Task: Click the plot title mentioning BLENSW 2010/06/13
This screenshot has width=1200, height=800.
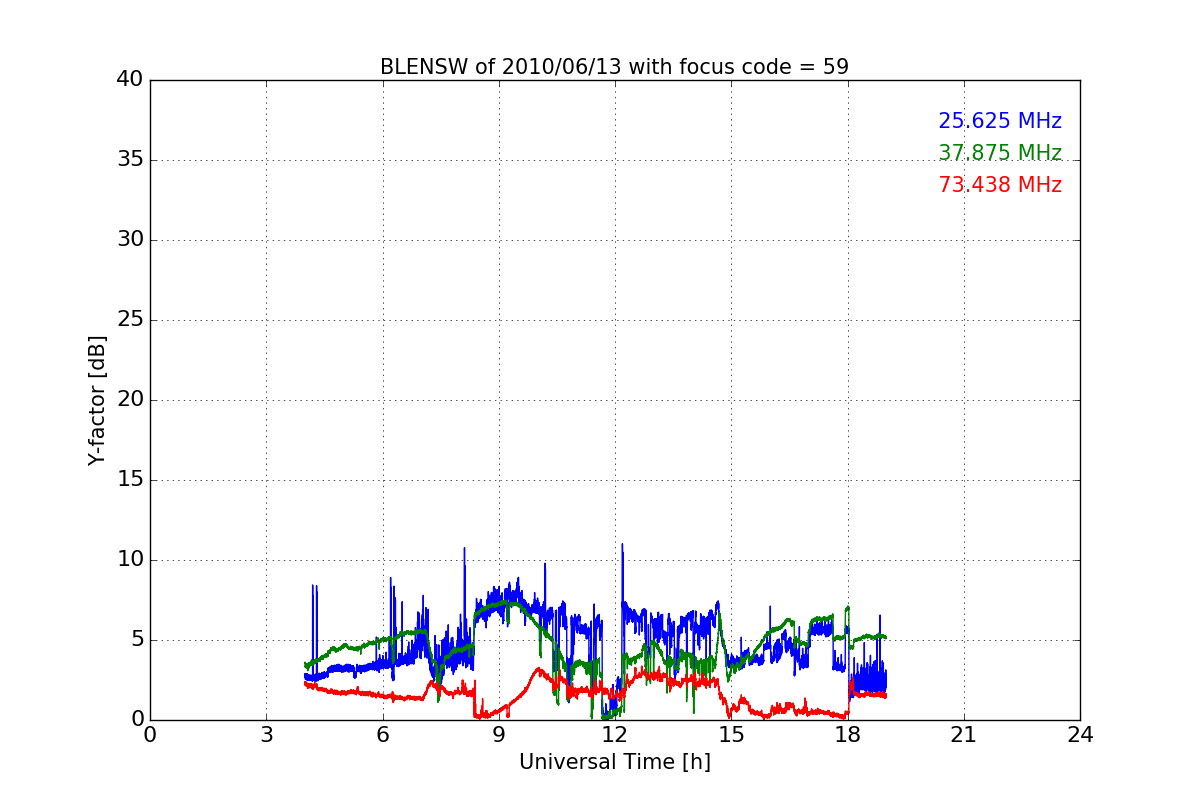Action: 614,67
